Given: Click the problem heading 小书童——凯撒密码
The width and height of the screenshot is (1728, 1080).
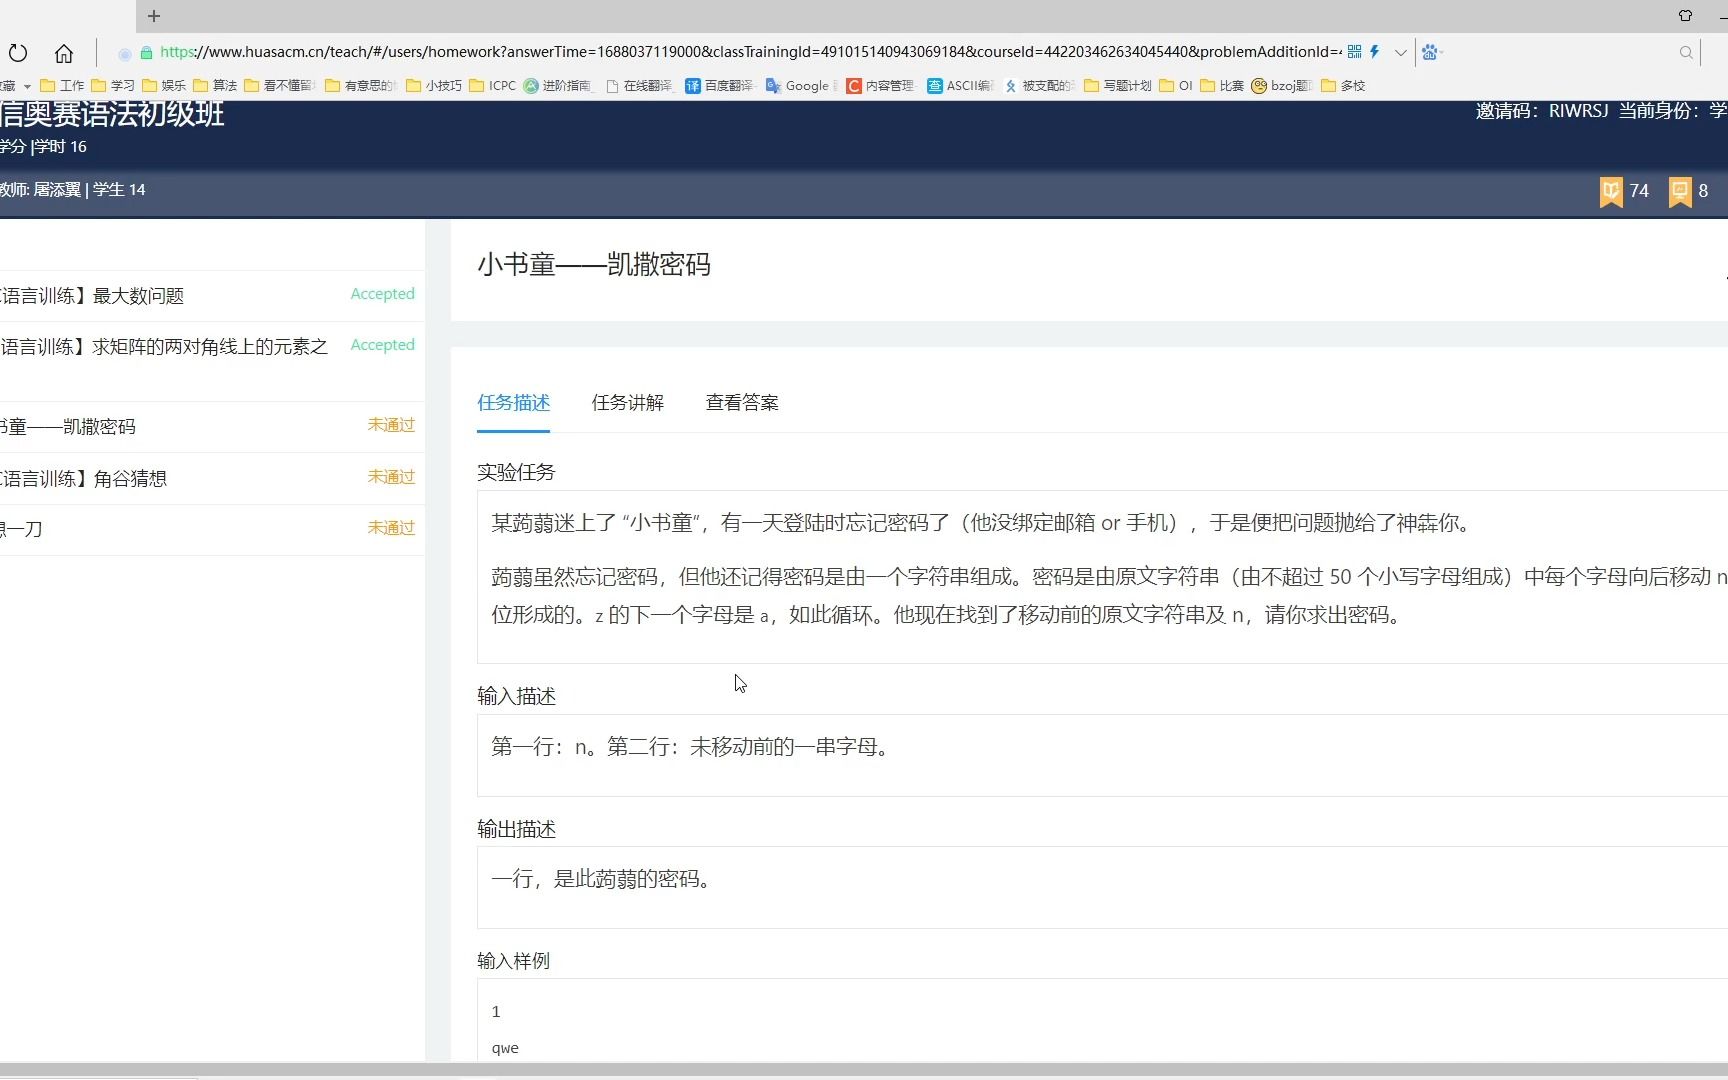Looking at the screenshot, I should click(x=594, y=265).
